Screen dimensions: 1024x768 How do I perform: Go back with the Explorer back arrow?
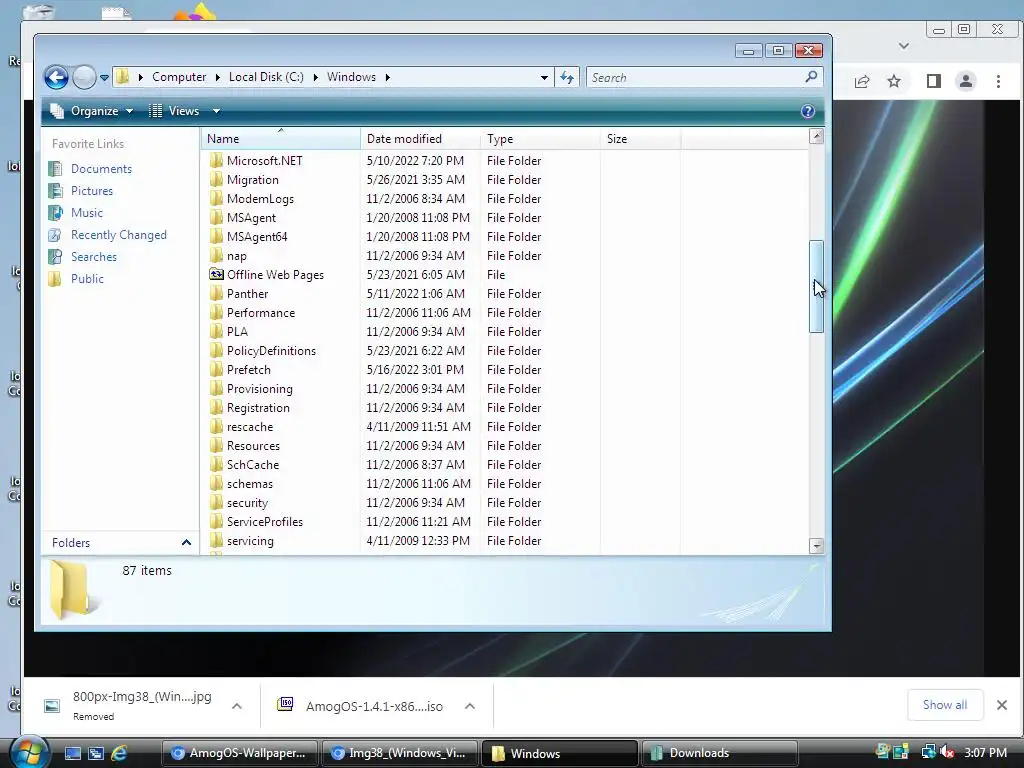pos(56,78)
